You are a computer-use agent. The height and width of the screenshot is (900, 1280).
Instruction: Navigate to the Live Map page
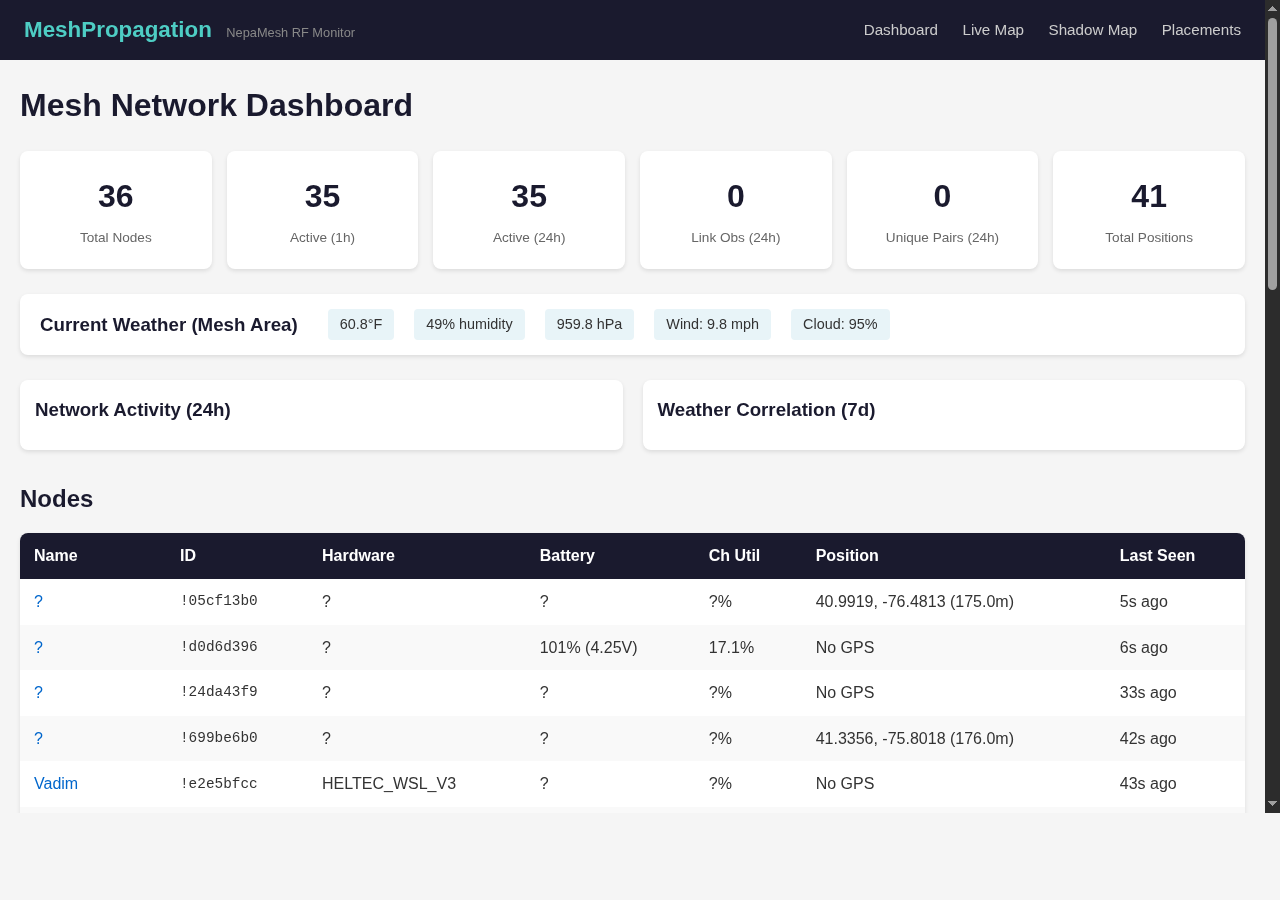[x=992, y=30]
